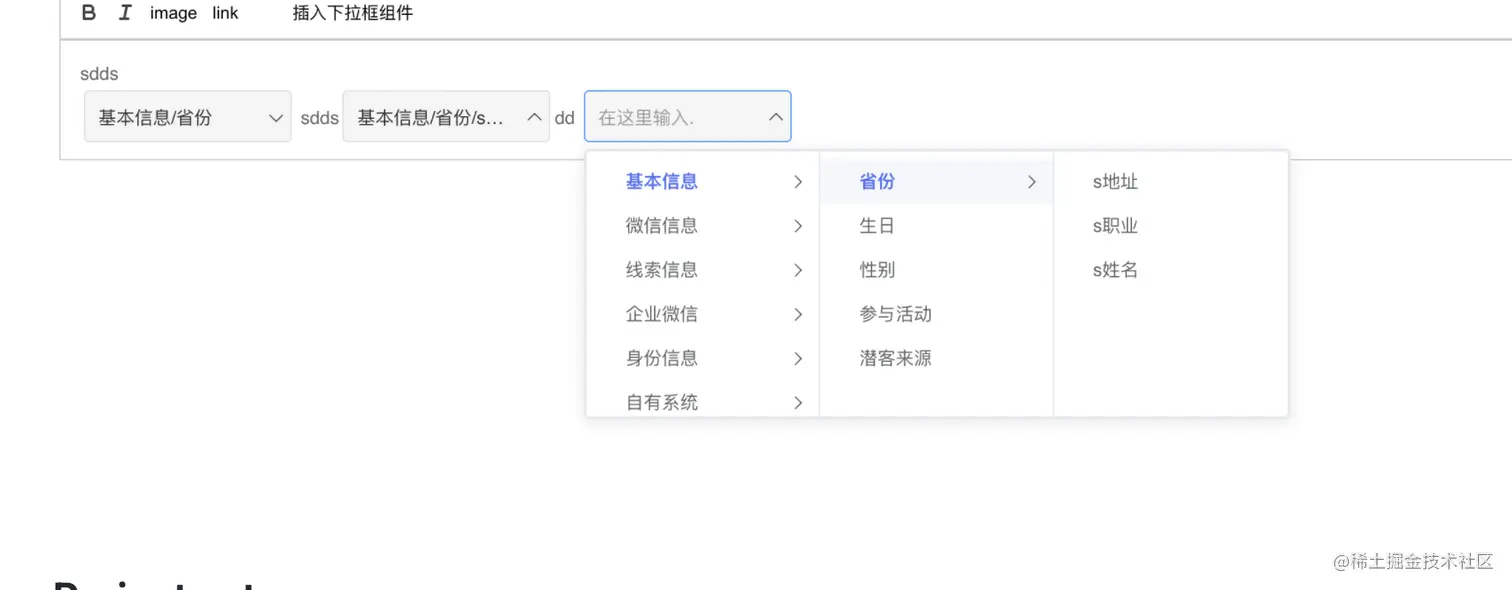Pick the s姓名 option
1512x590 pixels.
[1115, 270]
